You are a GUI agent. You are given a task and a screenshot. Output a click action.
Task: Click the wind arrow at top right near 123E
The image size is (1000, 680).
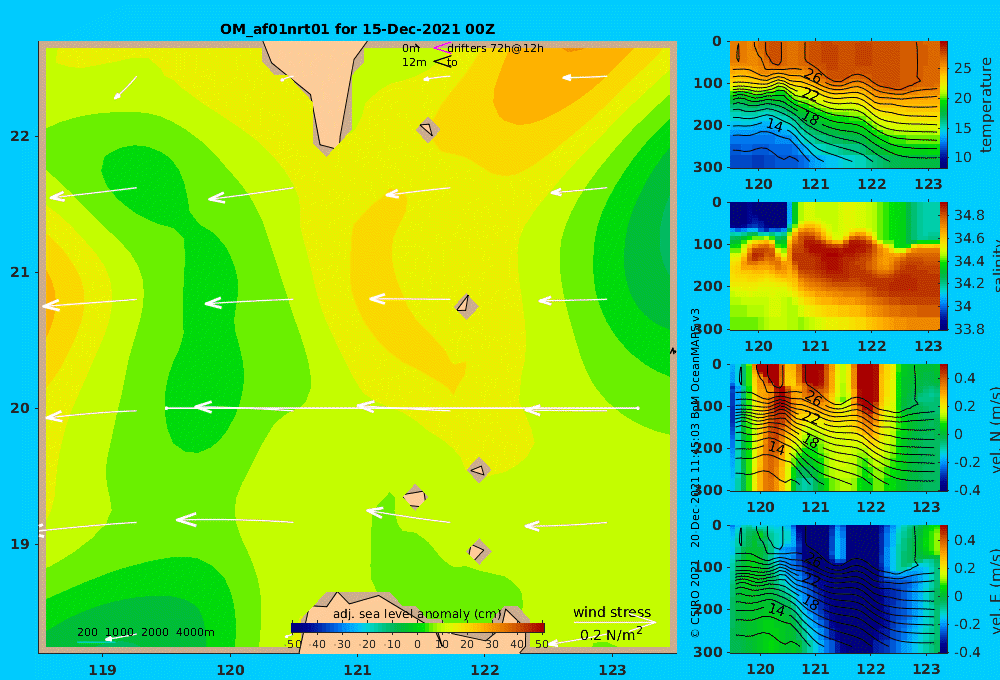[584, 77]
